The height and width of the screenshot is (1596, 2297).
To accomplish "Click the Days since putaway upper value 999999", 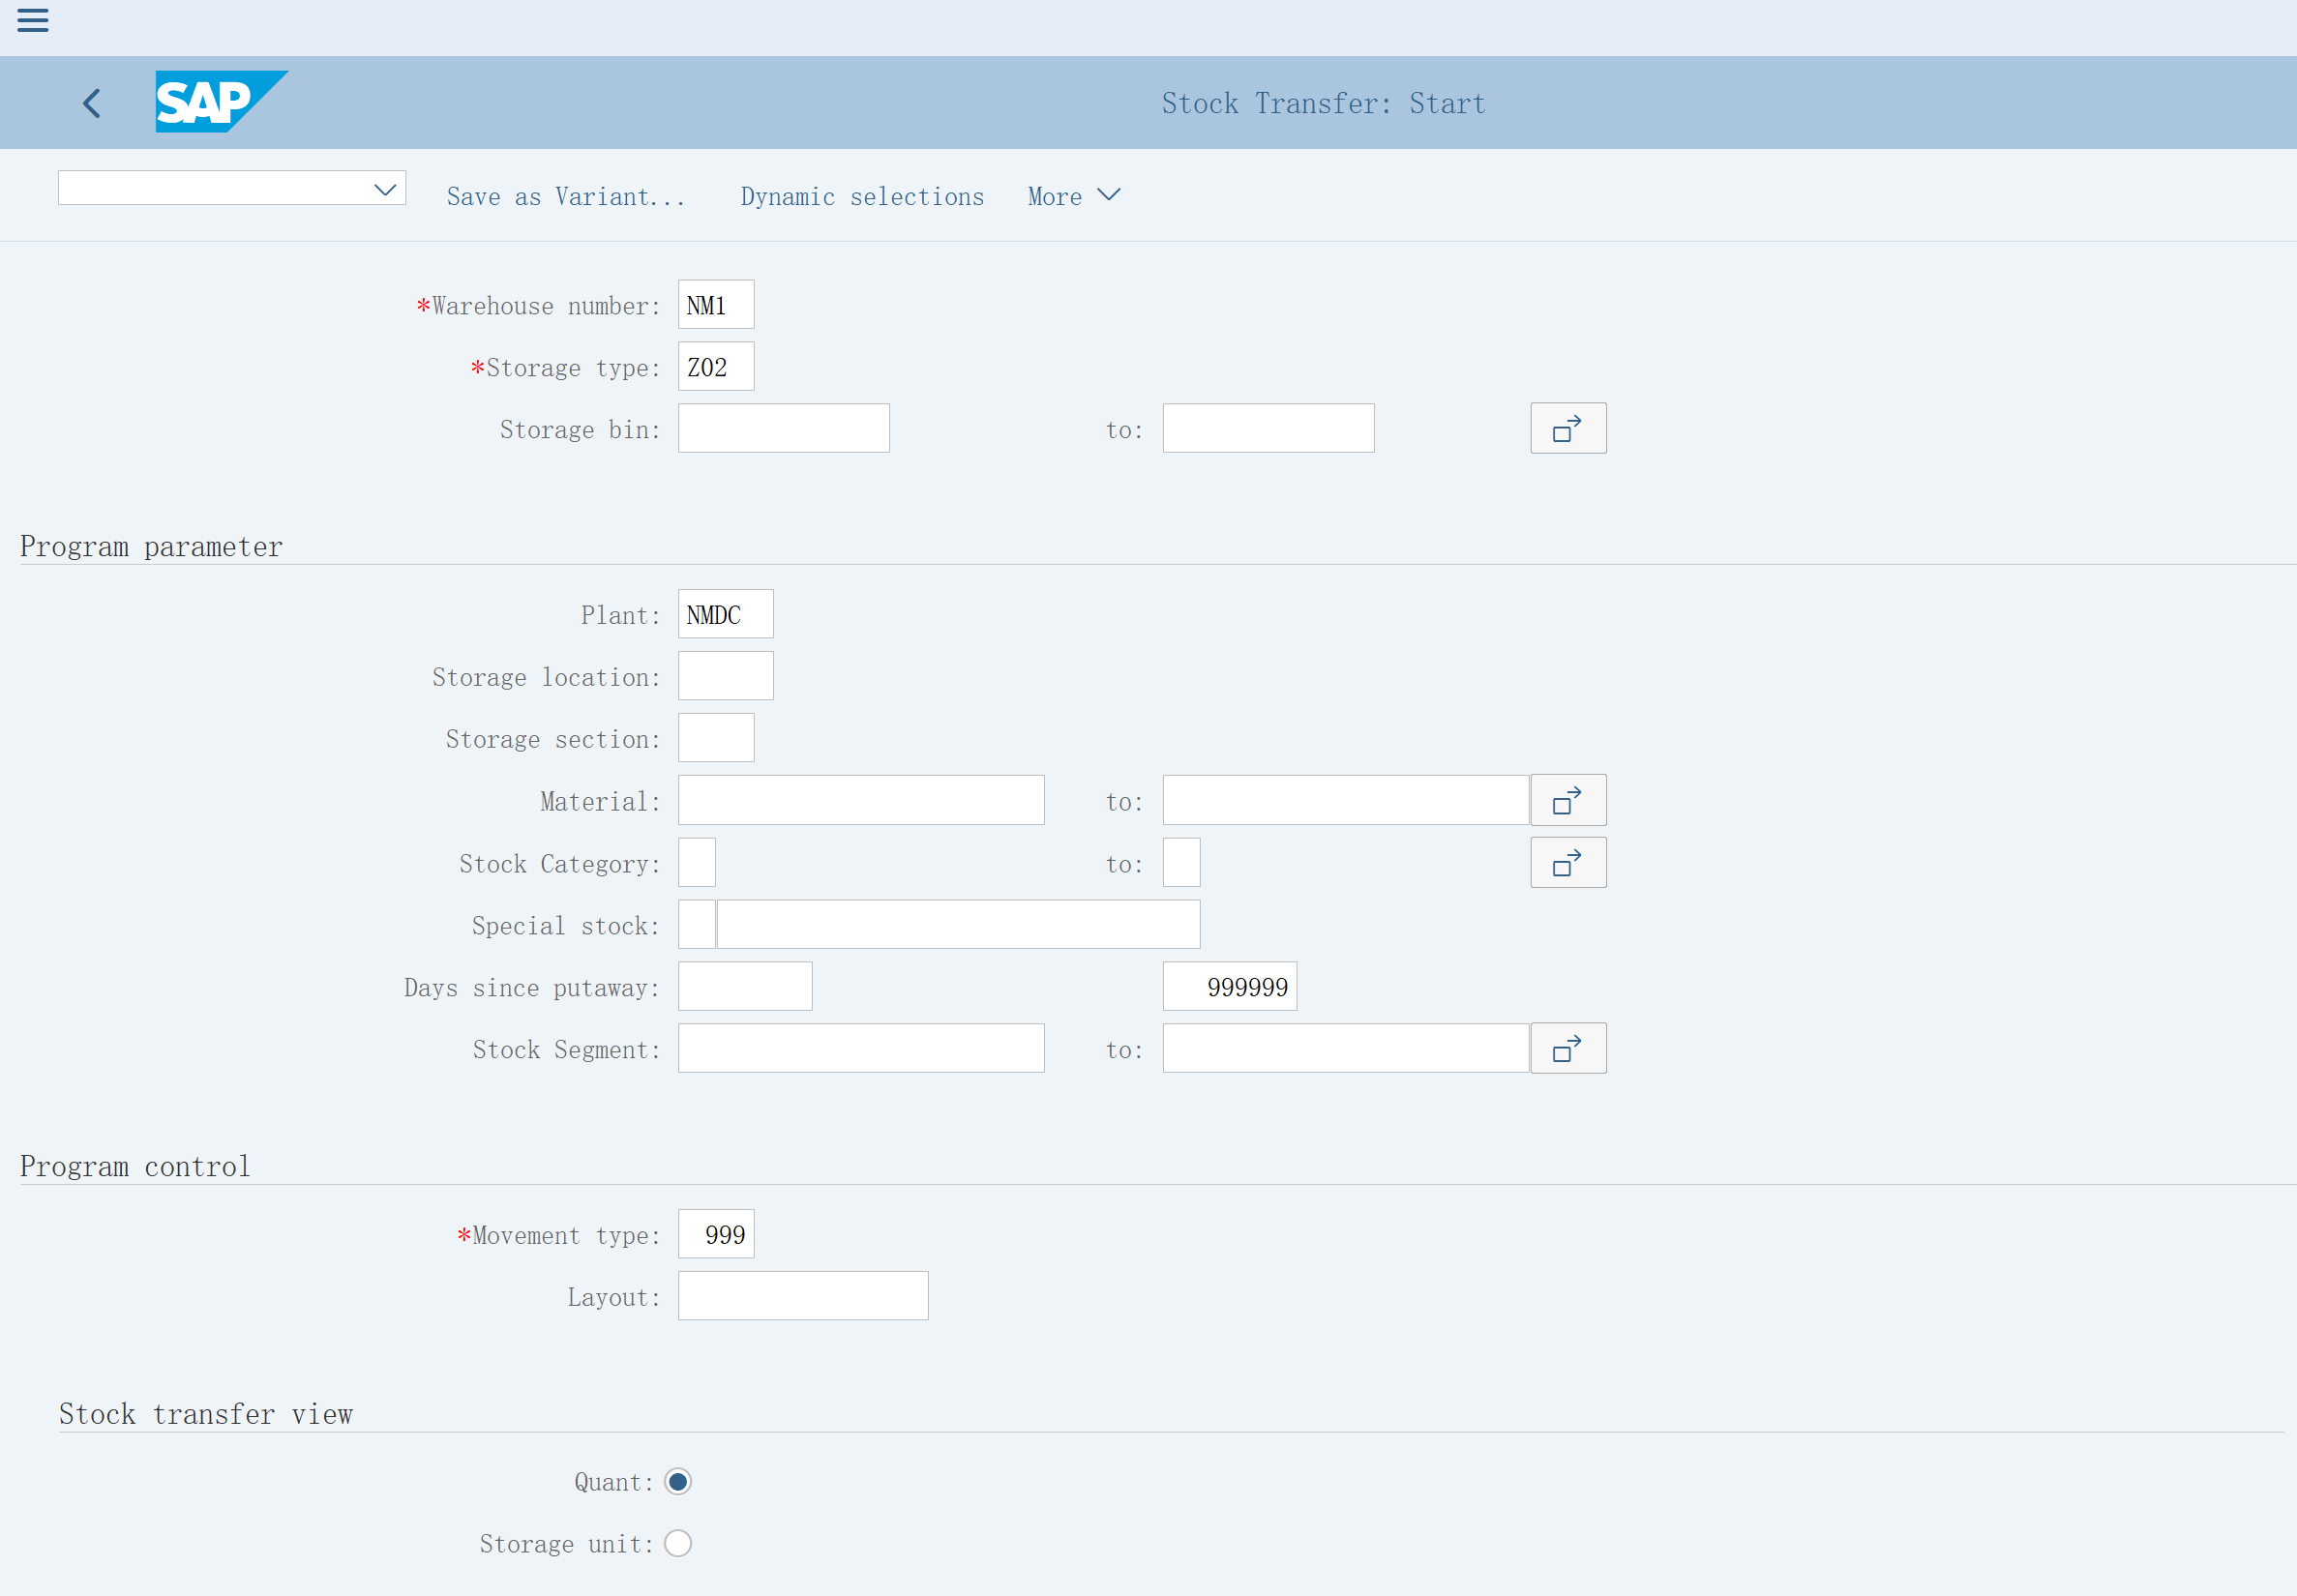I will (x=1228, y=987).
